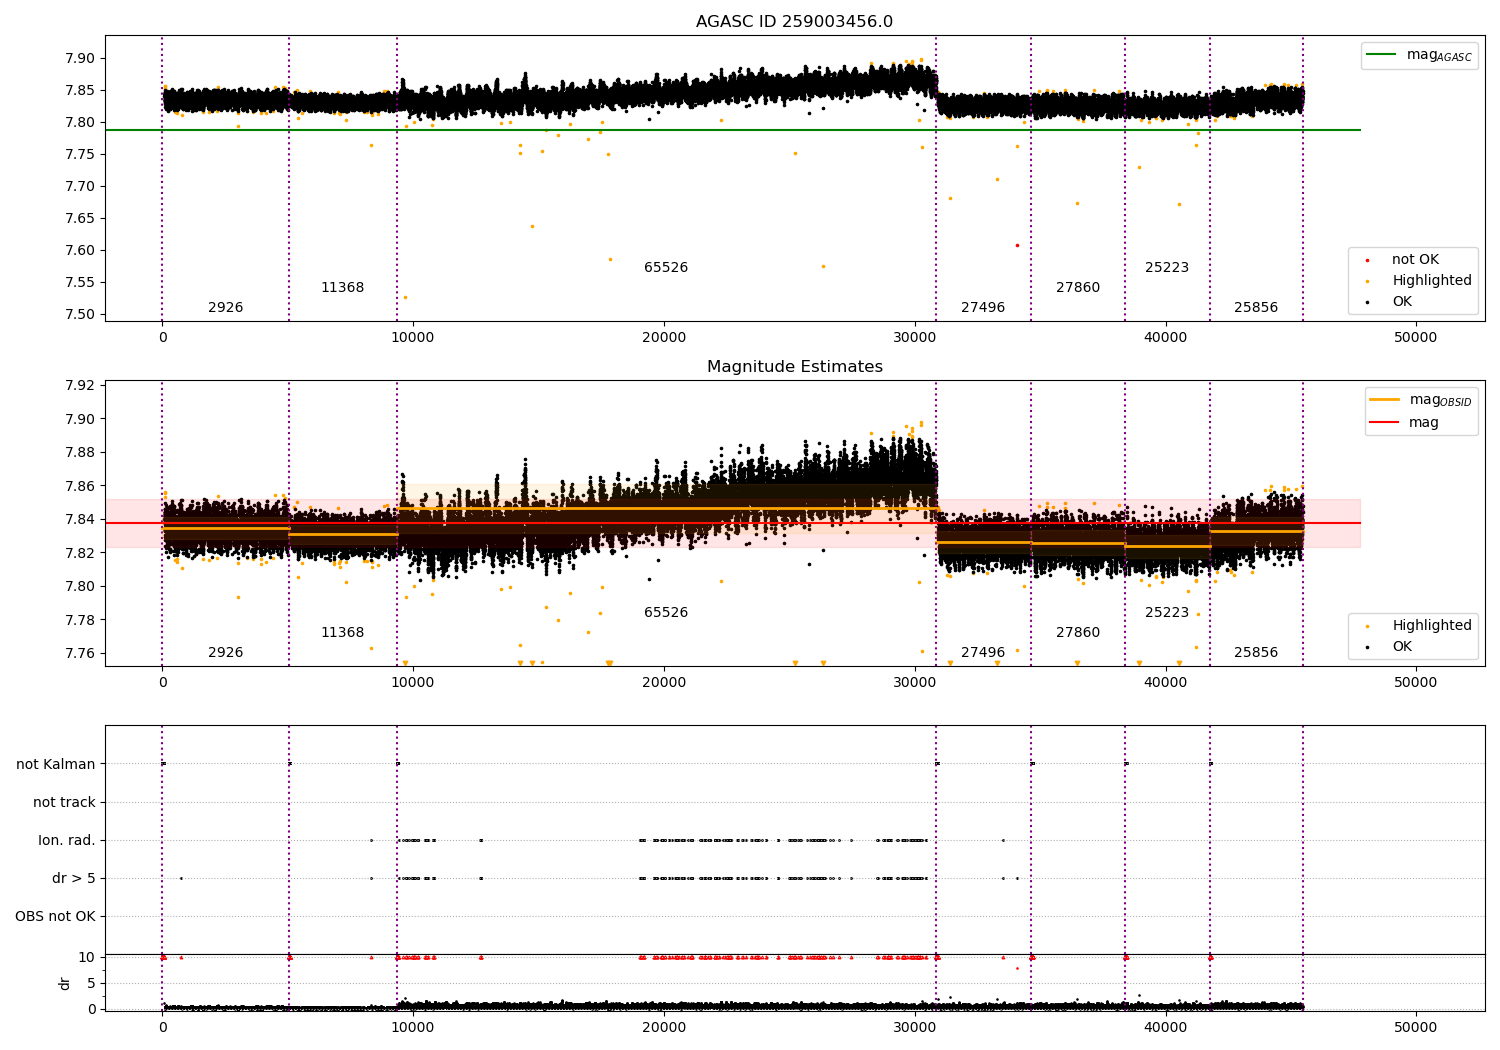Click the 7.76 y-axis tick label
The image size is (1500, 1050).
pos(79,653)
